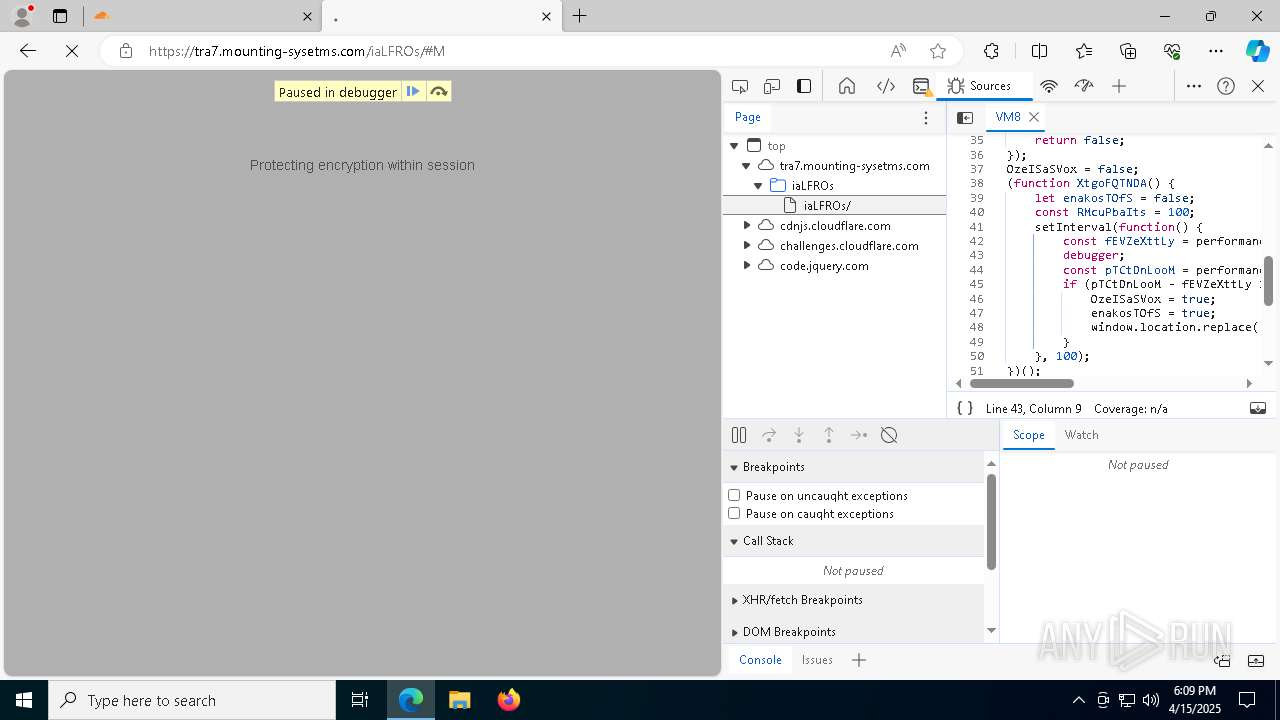Image resolution: width=1280 pixels, height=720 pixels.
Task: Enable pause on caught exceptions
Action: [734, 513]
